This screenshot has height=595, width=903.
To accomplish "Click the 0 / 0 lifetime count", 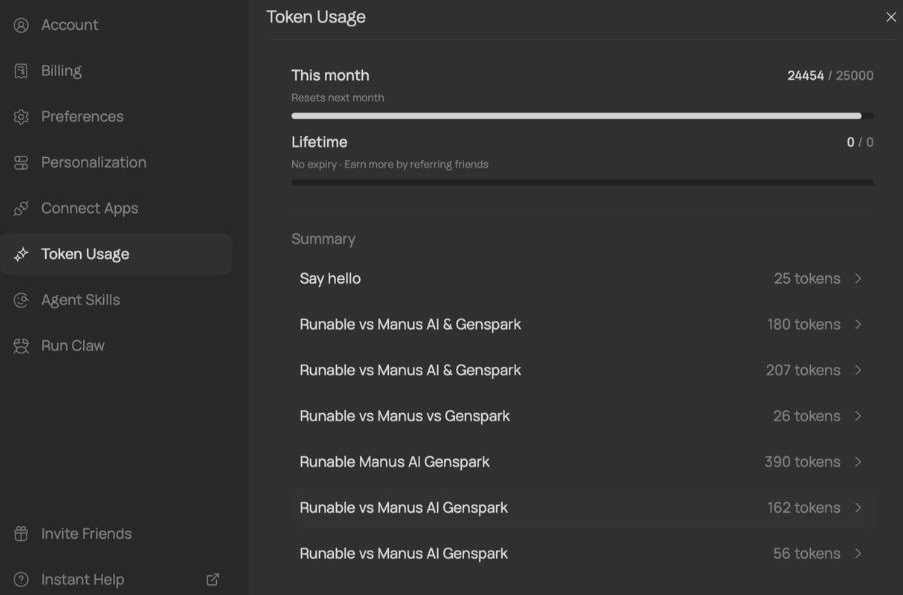I will [860, 142].
